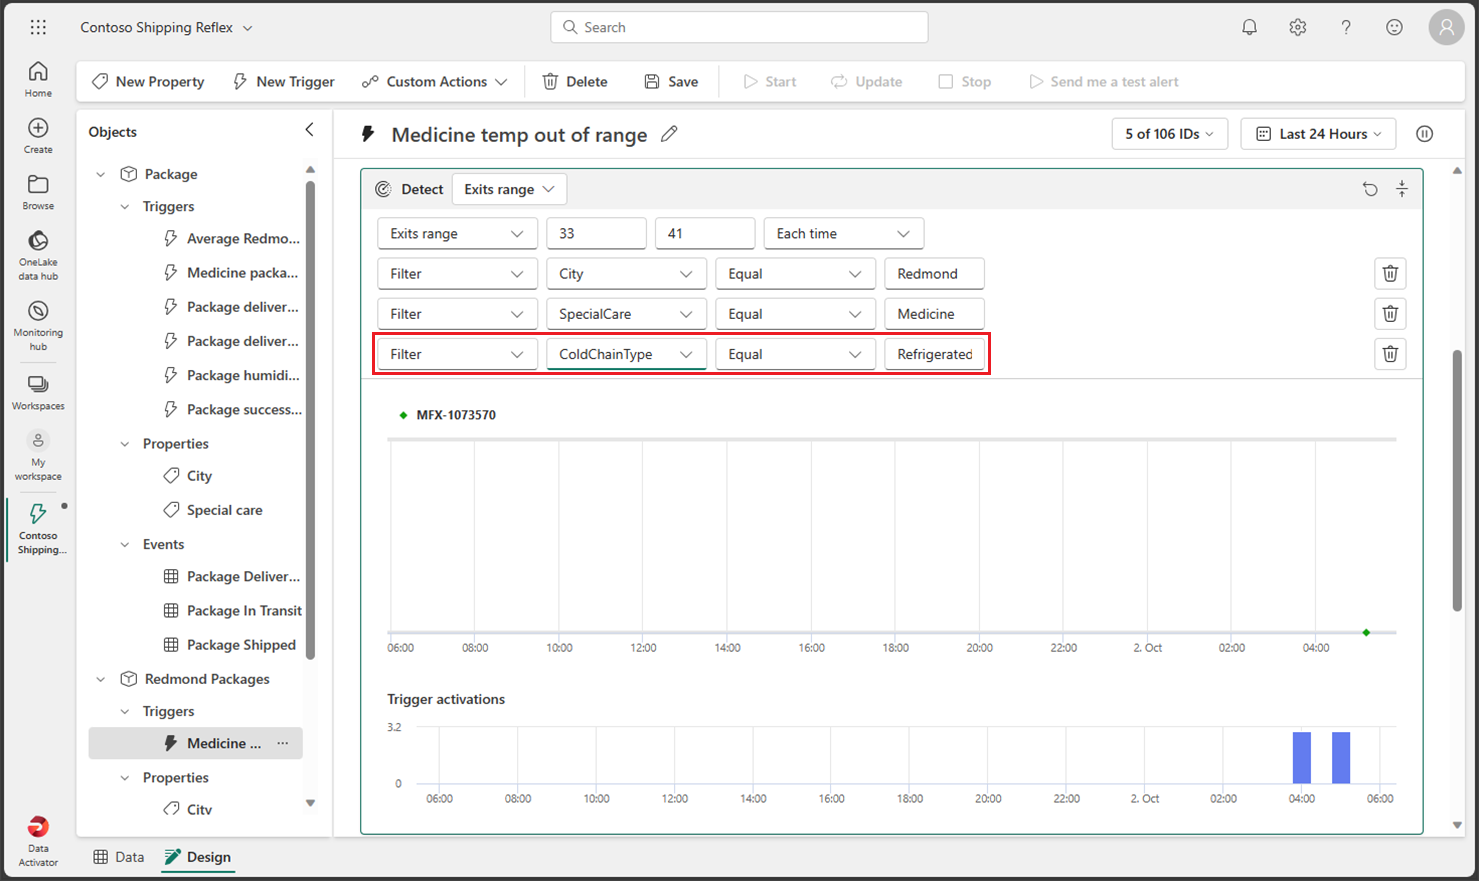Switch to Design tab

tap(198, 857)
